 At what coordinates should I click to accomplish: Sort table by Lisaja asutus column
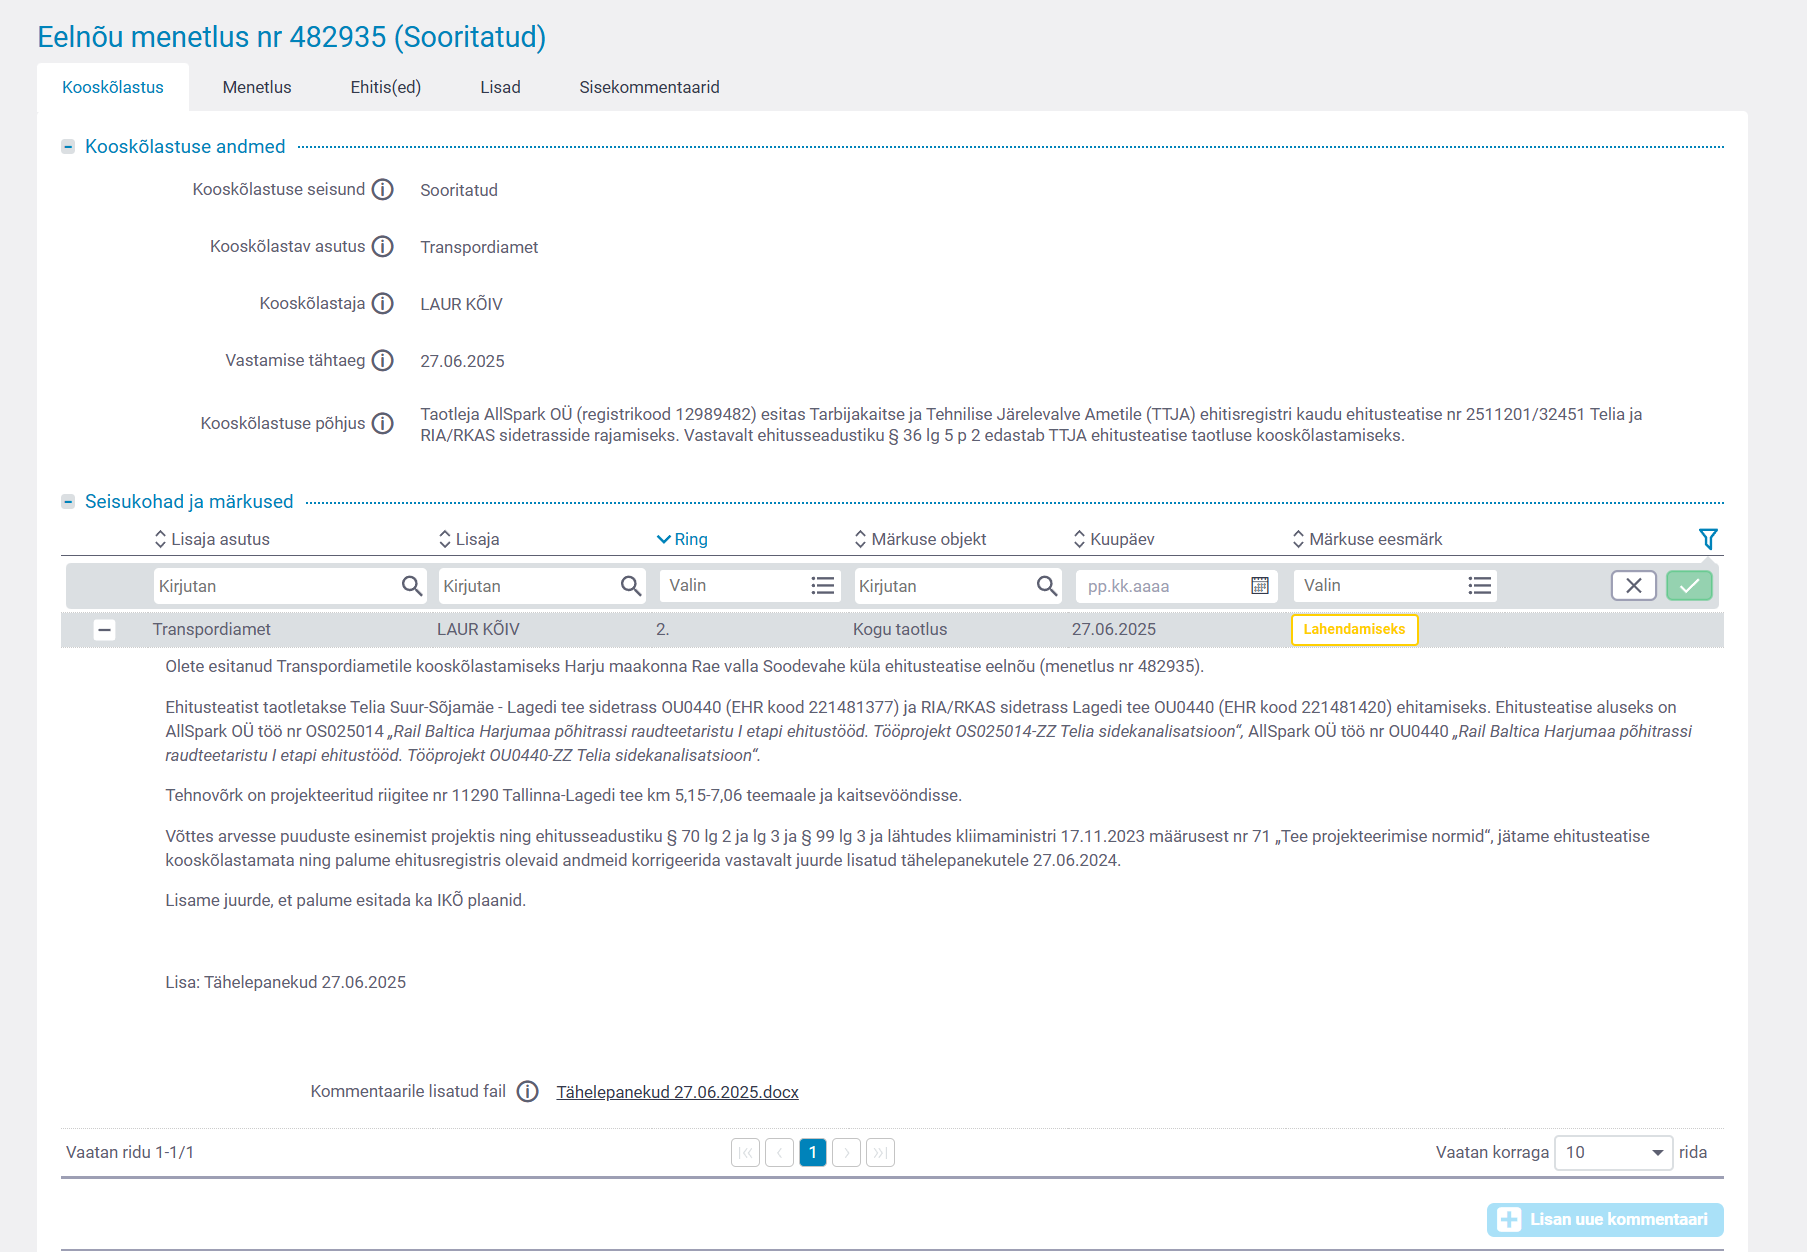(x=212, y=539)
